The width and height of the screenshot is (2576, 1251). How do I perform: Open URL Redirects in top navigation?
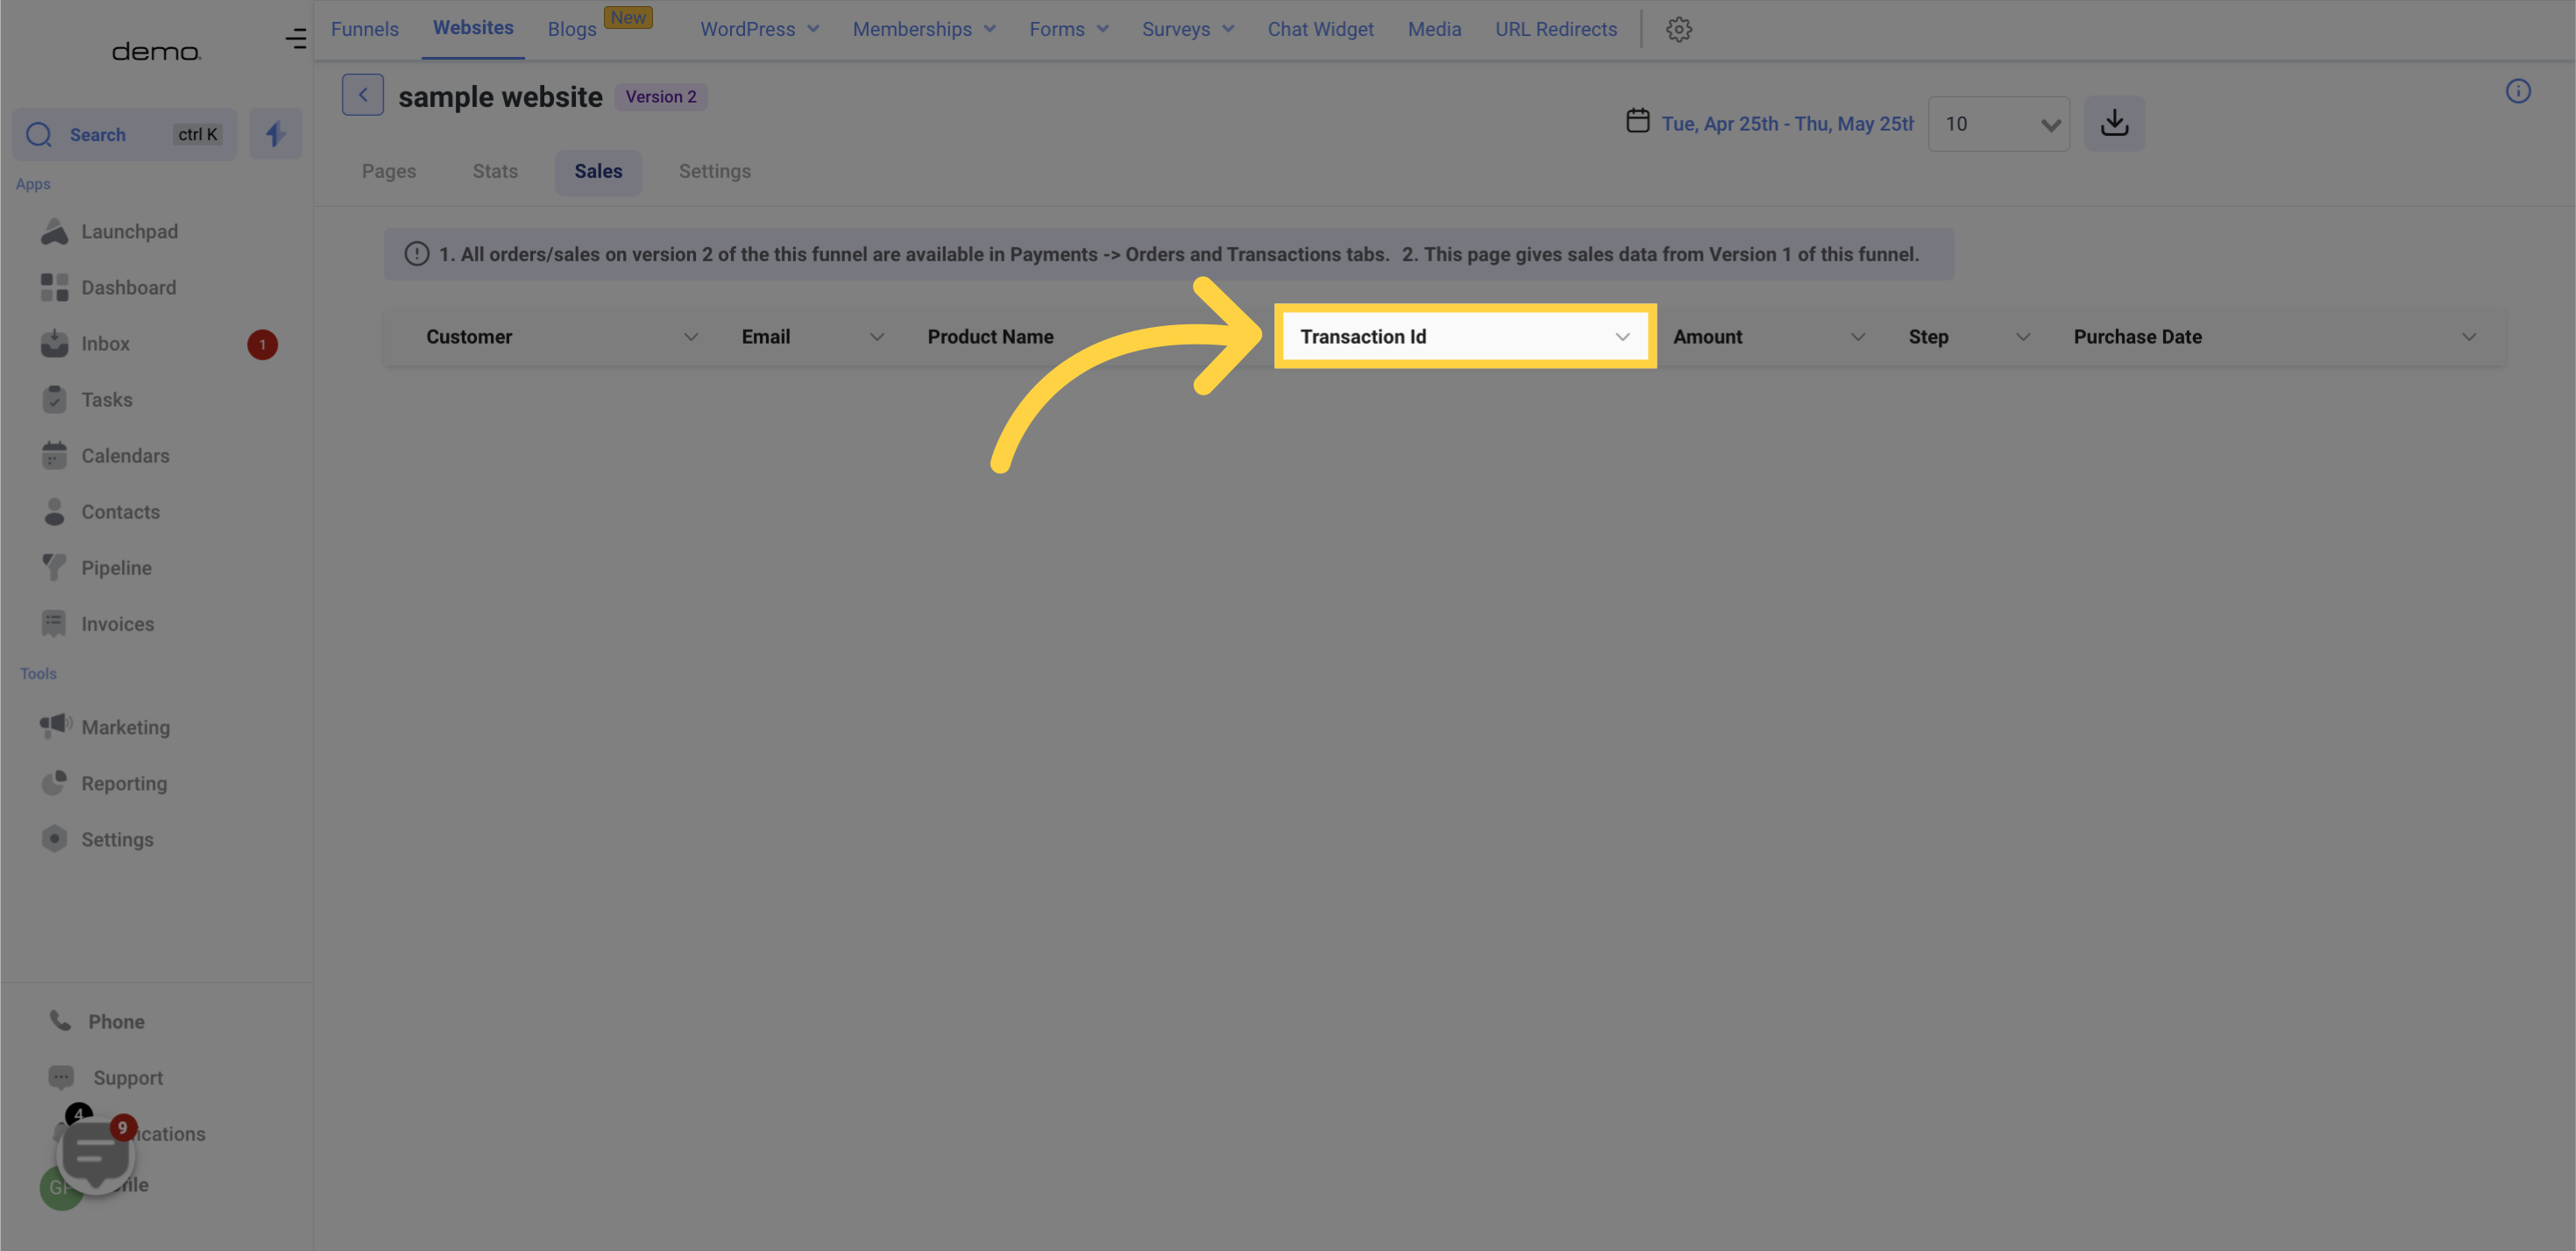[1555, 29]
